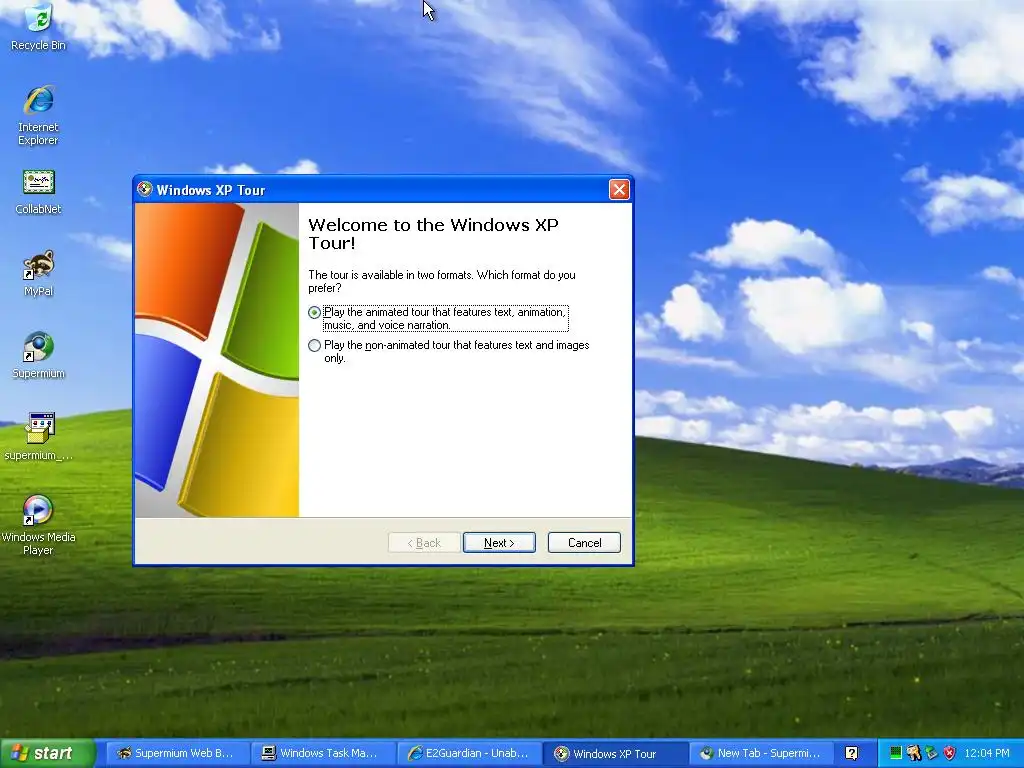Open the red Security Center shield icon
The width and height of the screenshot is (1024, 768).
coord(949,754)
